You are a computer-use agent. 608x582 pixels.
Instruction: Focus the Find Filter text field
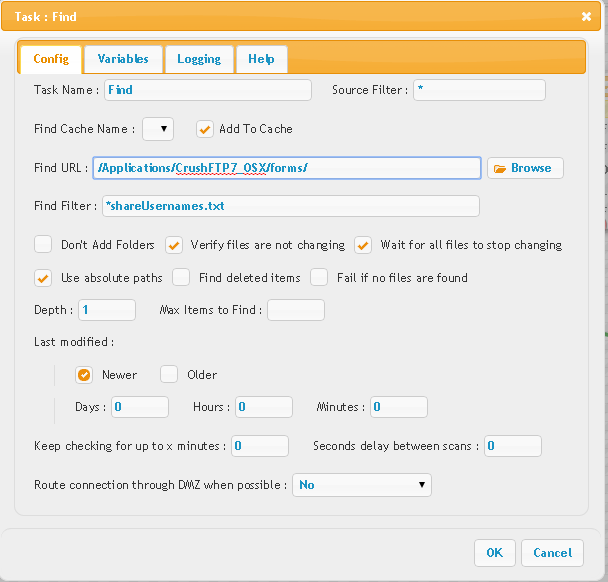click(291, 206)
